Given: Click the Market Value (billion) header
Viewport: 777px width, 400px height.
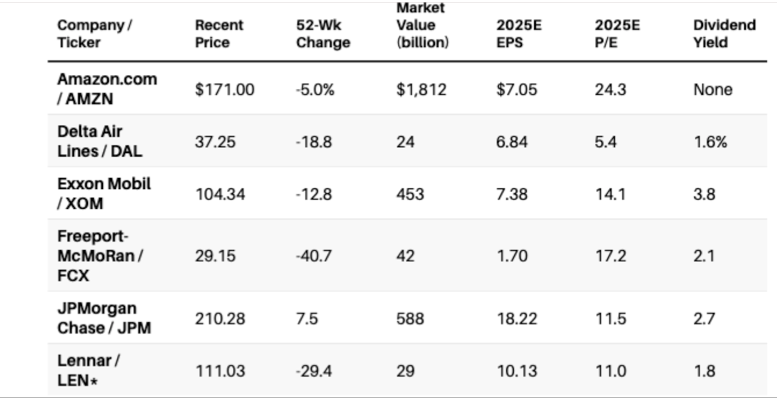Looking at the screenshot, I should tap(423, 25).
